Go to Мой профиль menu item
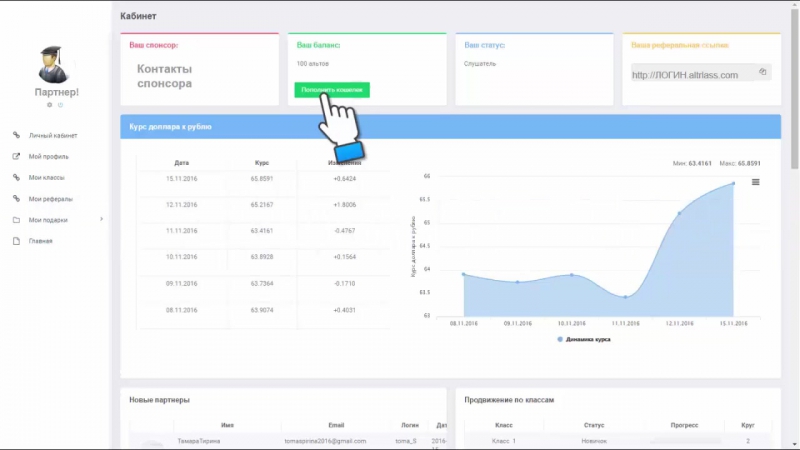The height and width of the screenshot is (450, 800). pyautogui.click(x=48, y=156)
